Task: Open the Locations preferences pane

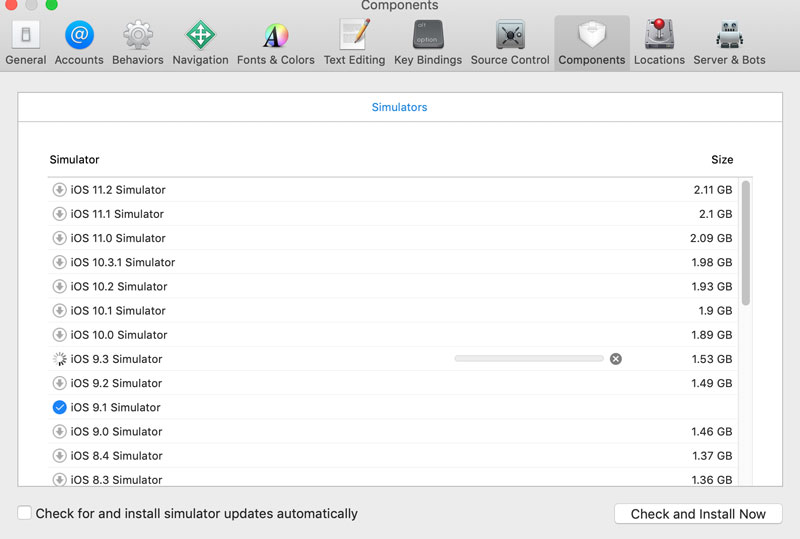Action: tap(659, 43)
